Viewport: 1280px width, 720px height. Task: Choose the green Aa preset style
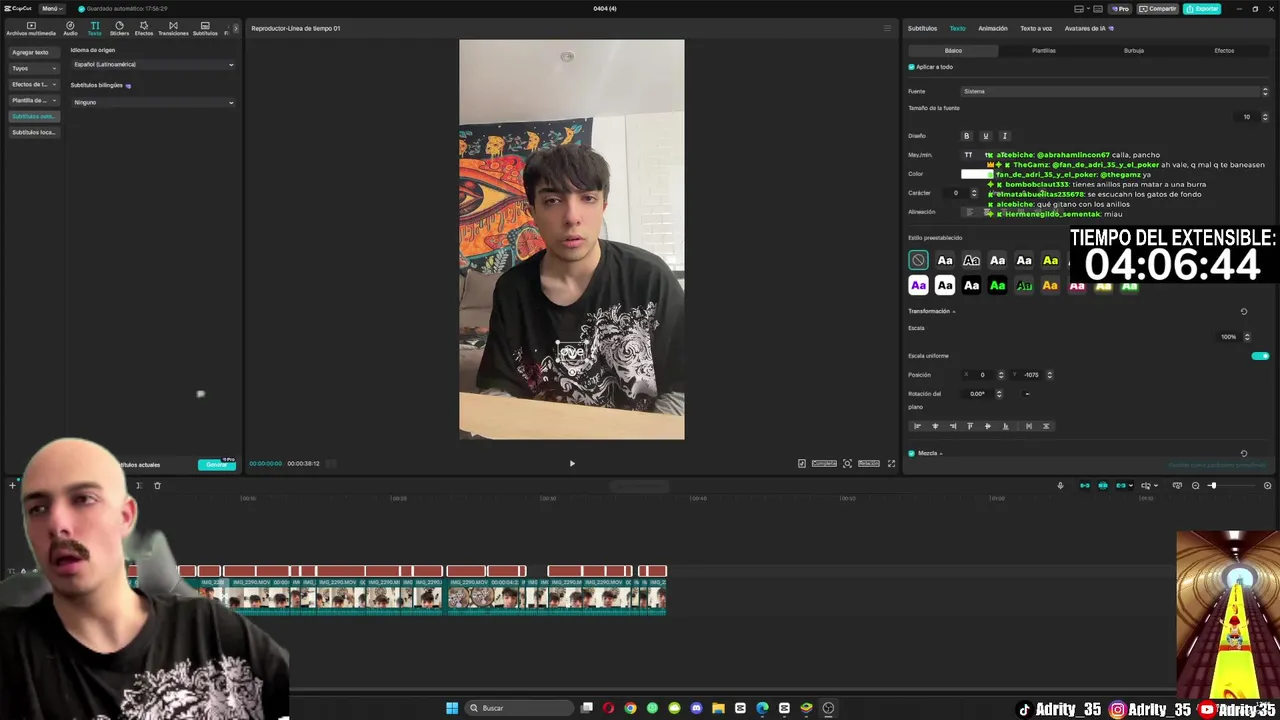click(997, 286)
